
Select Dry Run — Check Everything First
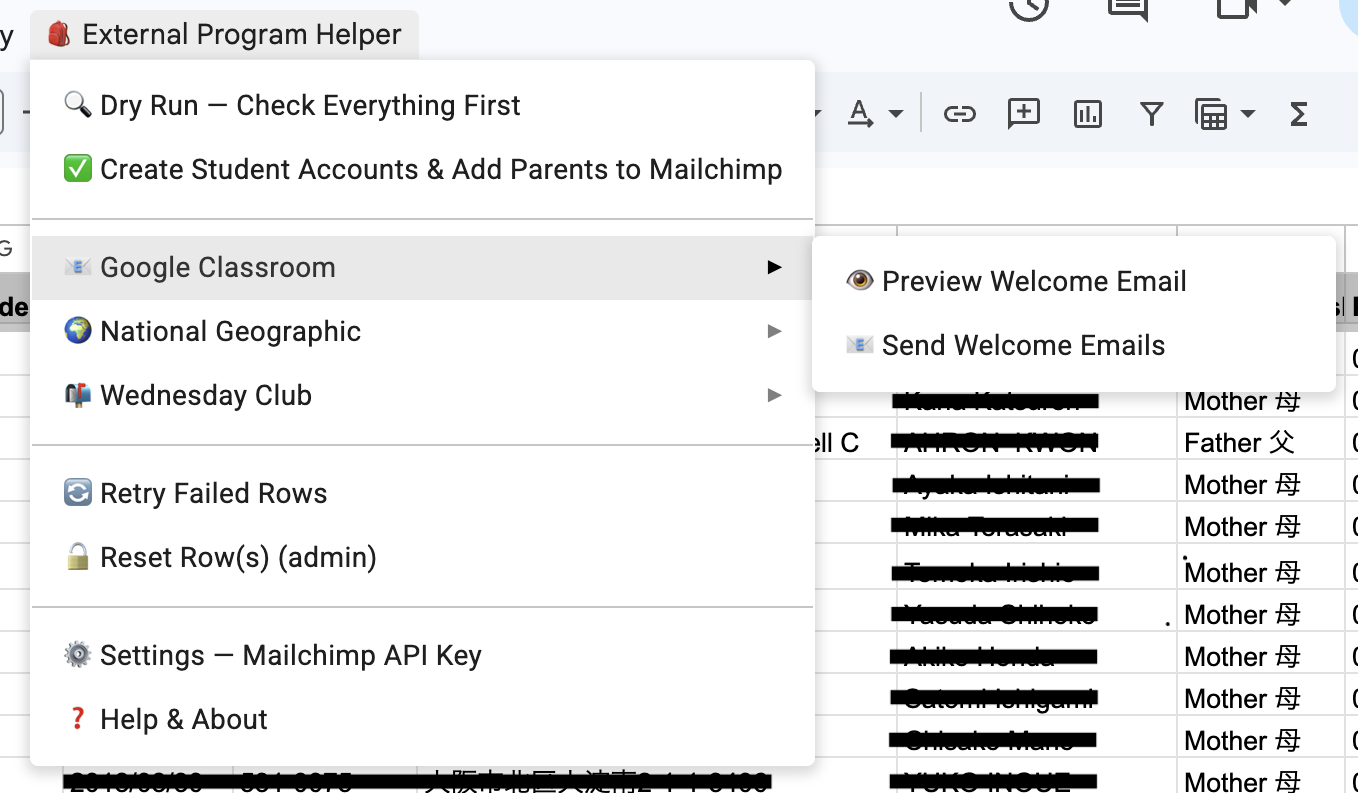tap(310, 105)
